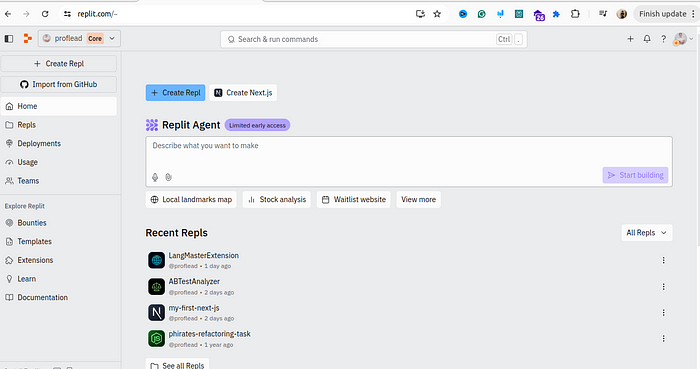This screenshot has height=369, width=700.
Task: Open Learn in the sidebar
Action: click(58, 279)
